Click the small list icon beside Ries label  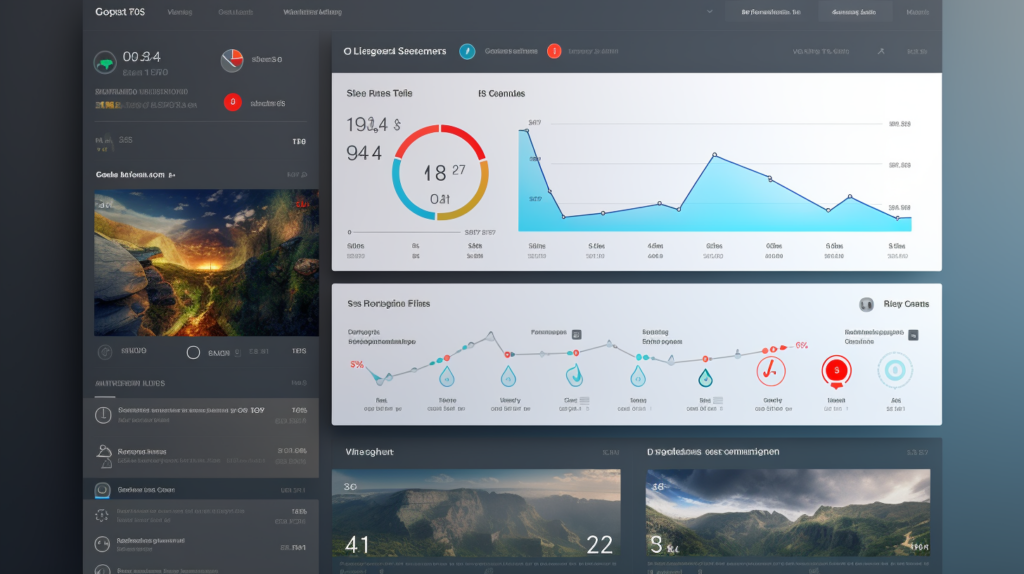(718, 400)
